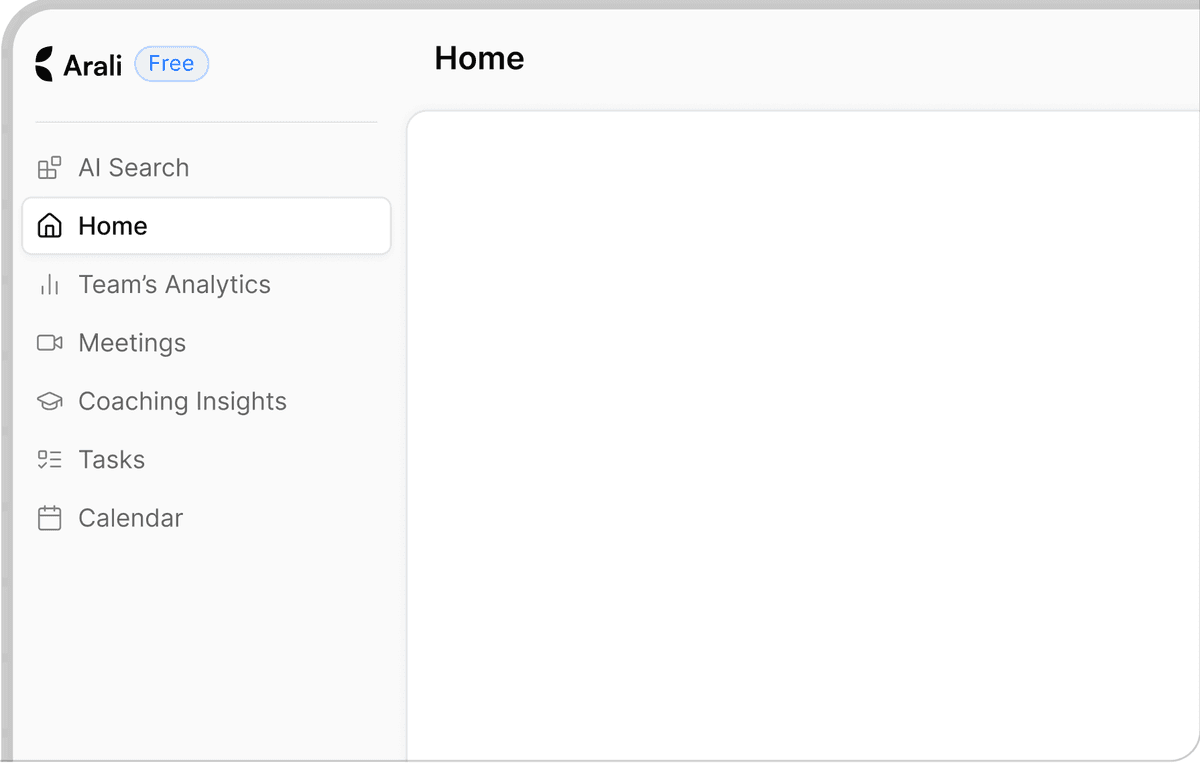
Task: Click the Home page heading
Action: coord(479,59)
